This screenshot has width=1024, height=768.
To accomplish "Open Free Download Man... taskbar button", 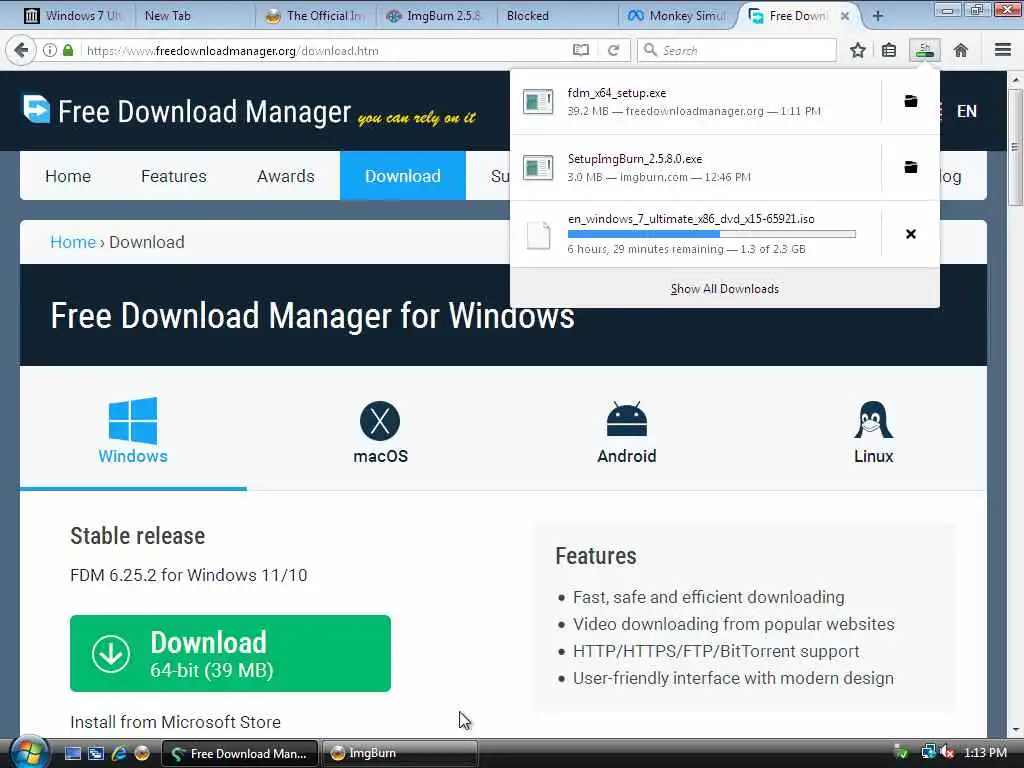I will (x=239, y=753).
